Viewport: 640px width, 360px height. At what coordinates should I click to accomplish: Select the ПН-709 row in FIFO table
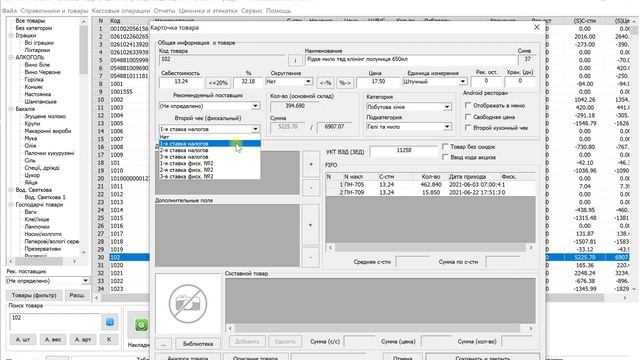click(430, 192)
